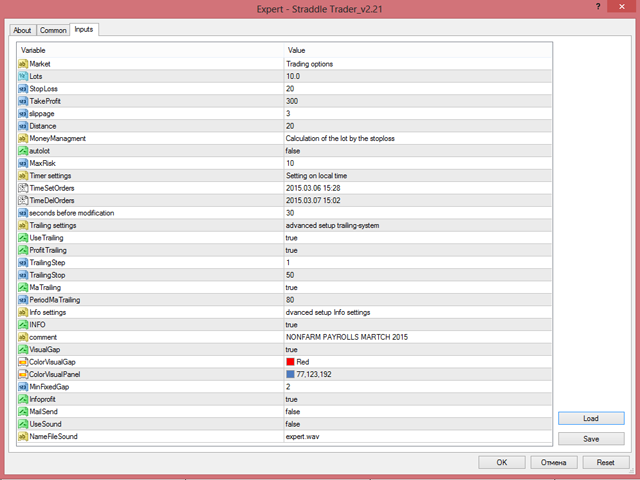Click the Load button
The width and height of the screenshot is (640, 480).
591,418
